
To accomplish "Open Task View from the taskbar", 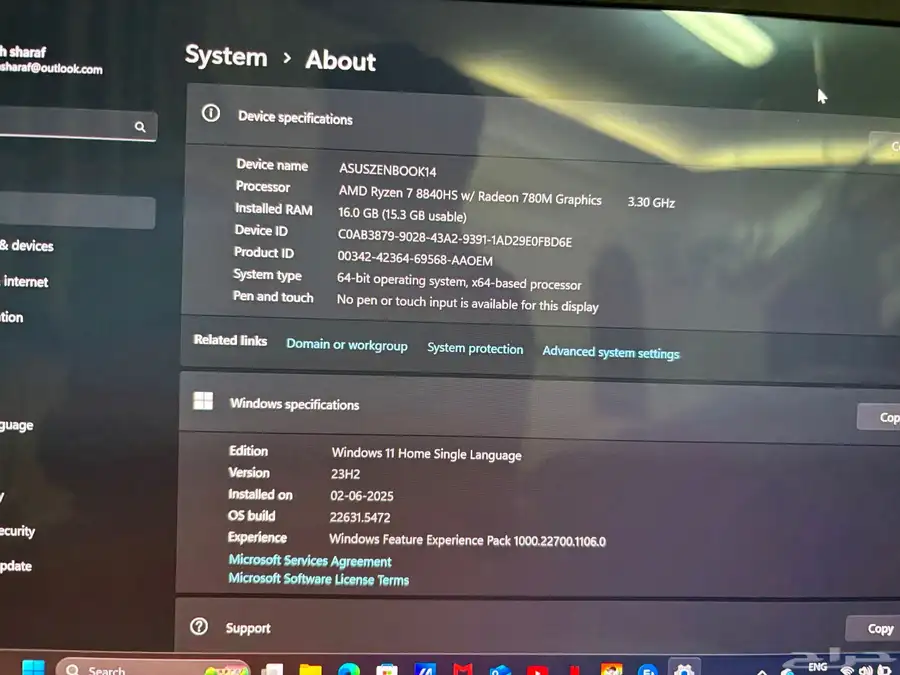I will click(x=273, y=669).
